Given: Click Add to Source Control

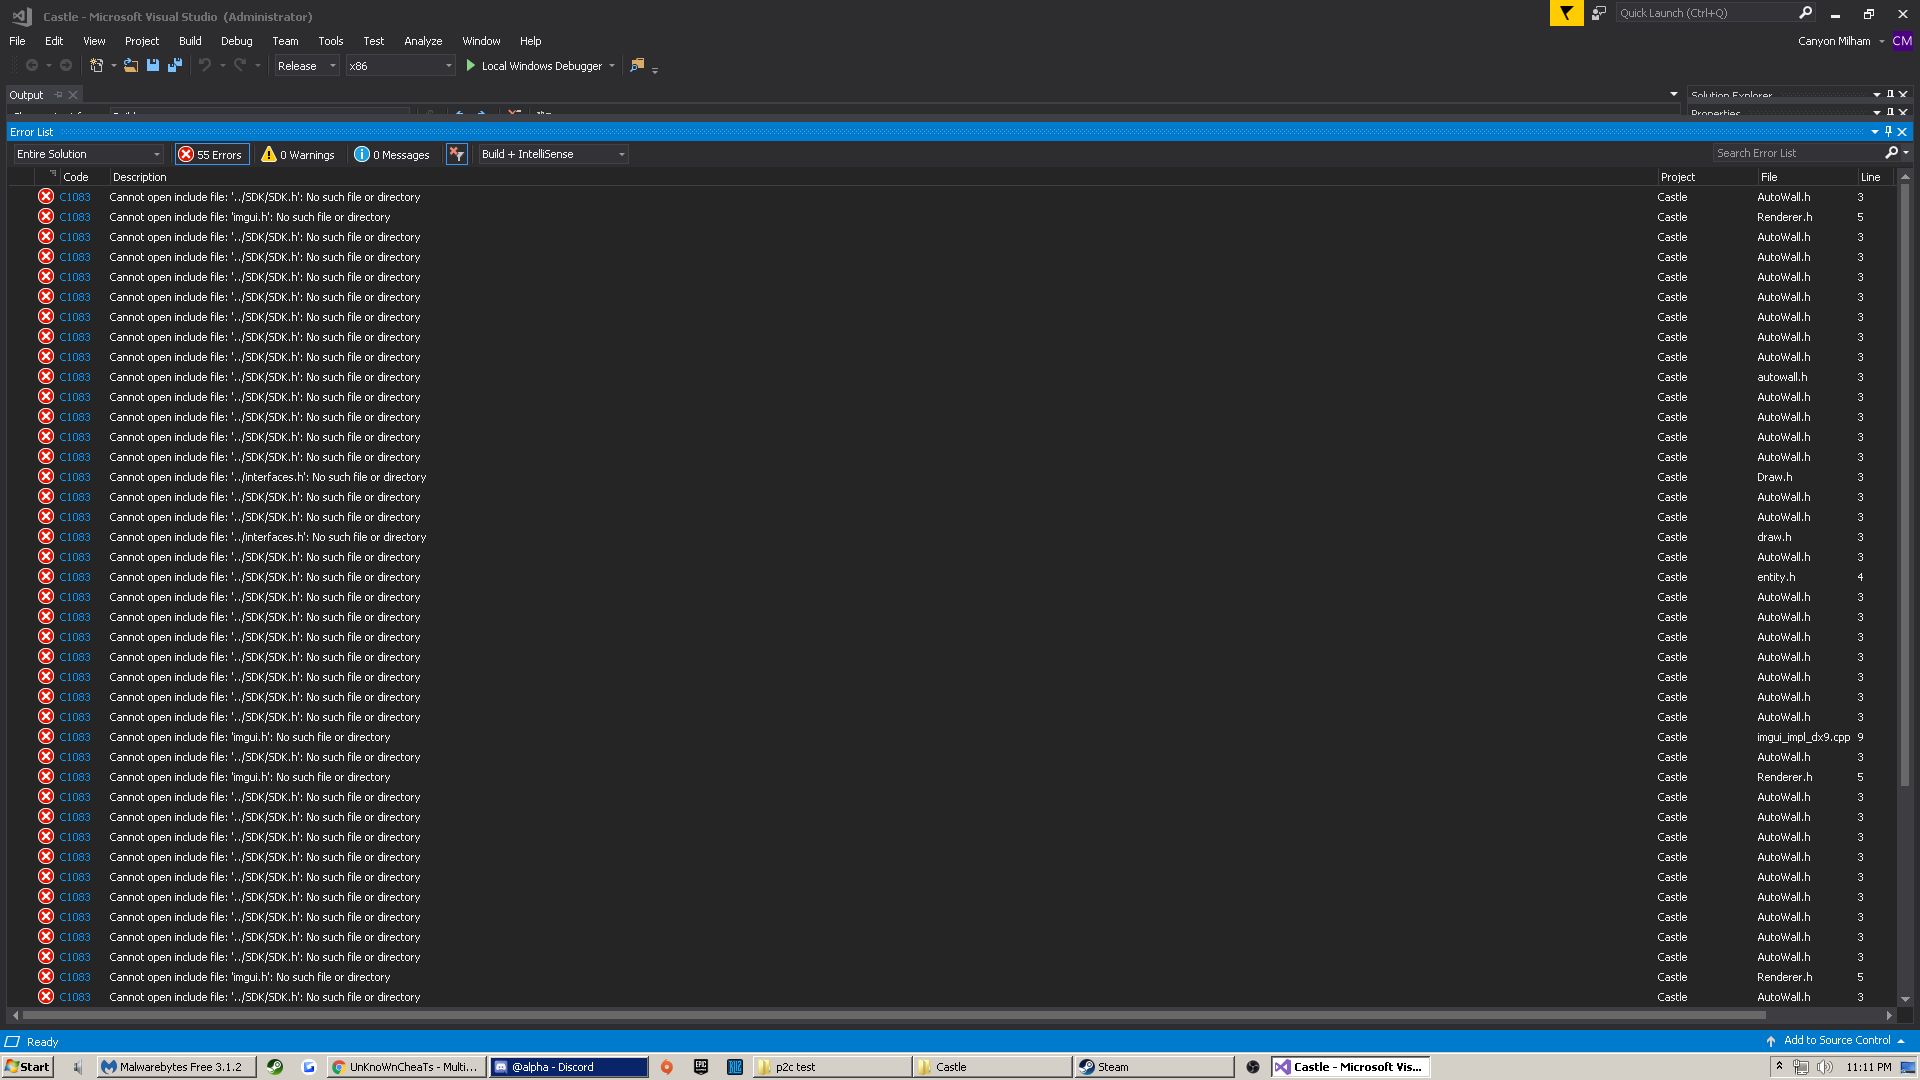Looking at the screenshot, I should (1837, 1040).
